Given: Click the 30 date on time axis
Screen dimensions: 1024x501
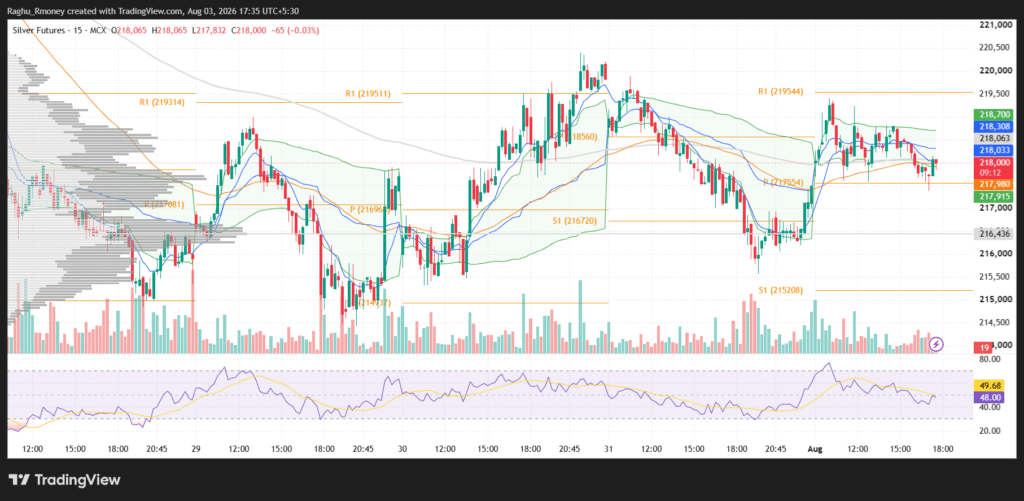Looking at the screenshot, I should tap(403, 449).
